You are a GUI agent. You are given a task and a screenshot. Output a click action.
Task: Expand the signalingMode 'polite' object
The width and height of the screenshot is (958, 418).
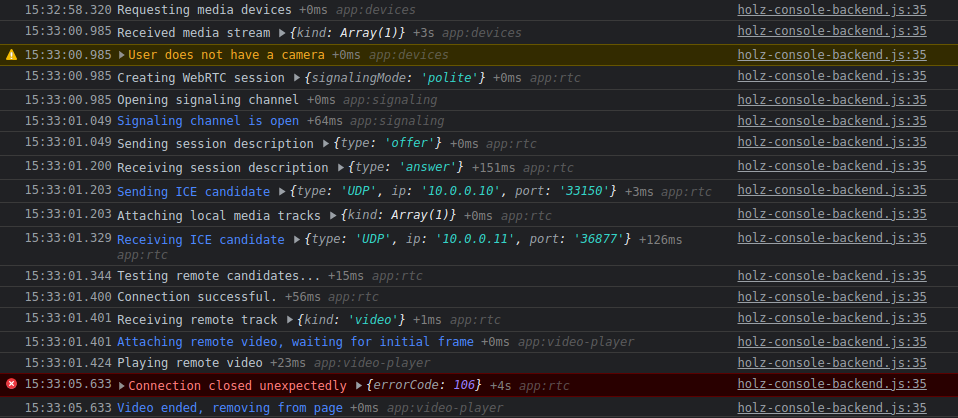(296, 78)
